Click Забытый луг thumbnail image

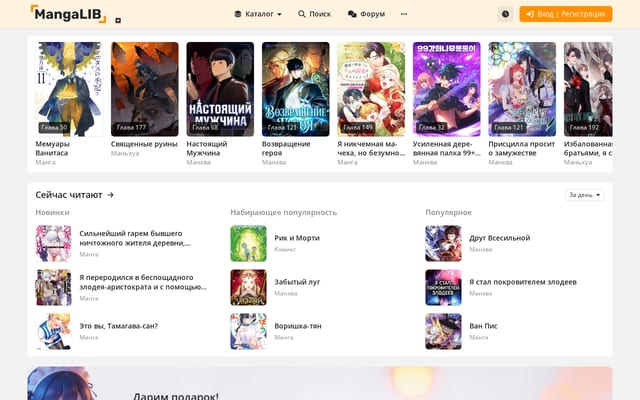248,287
